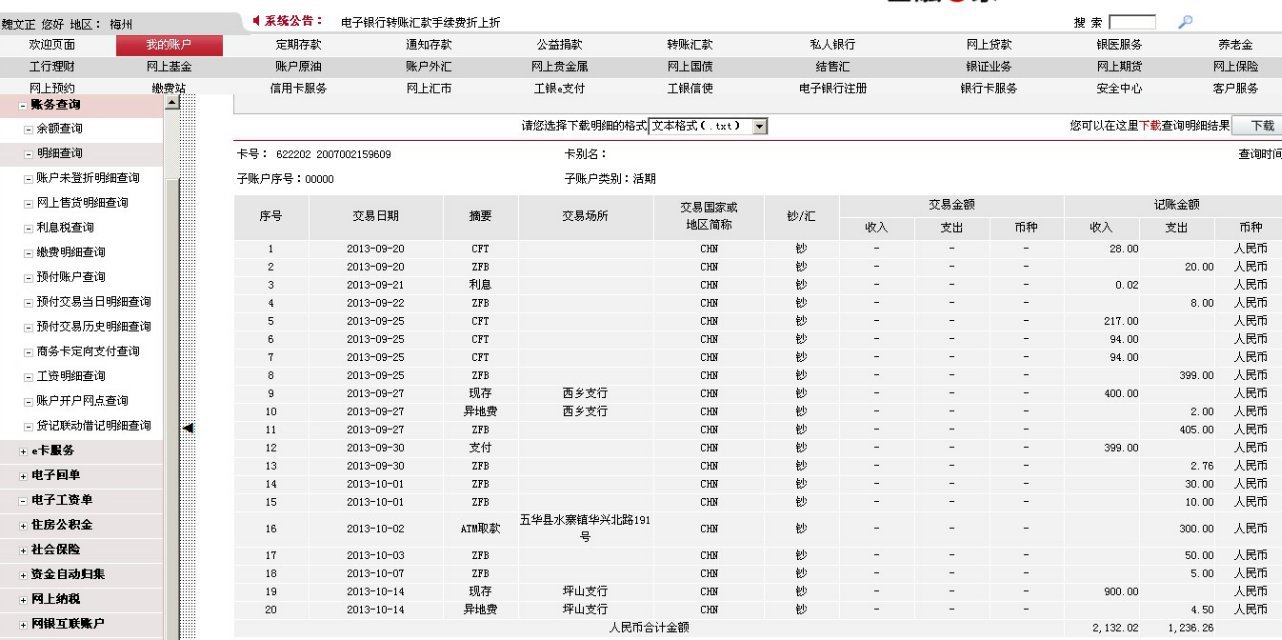Open 网上售货明细查询

pyautogui.click(x=82, y=203)
